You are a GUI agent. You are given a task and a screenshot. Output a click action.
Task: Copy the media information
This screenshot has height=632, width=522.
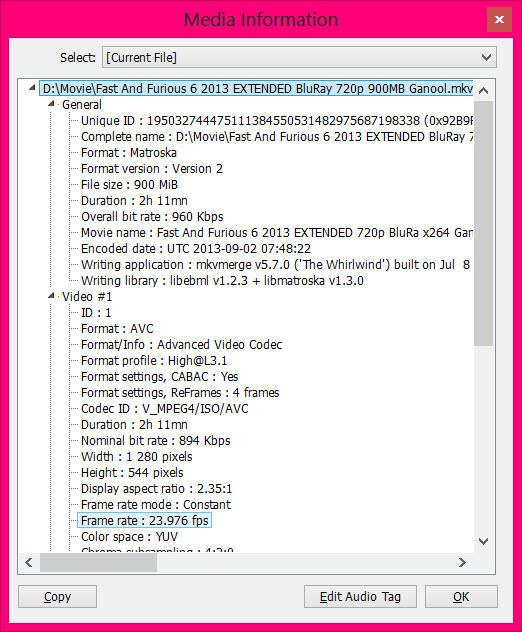(57, 597)
